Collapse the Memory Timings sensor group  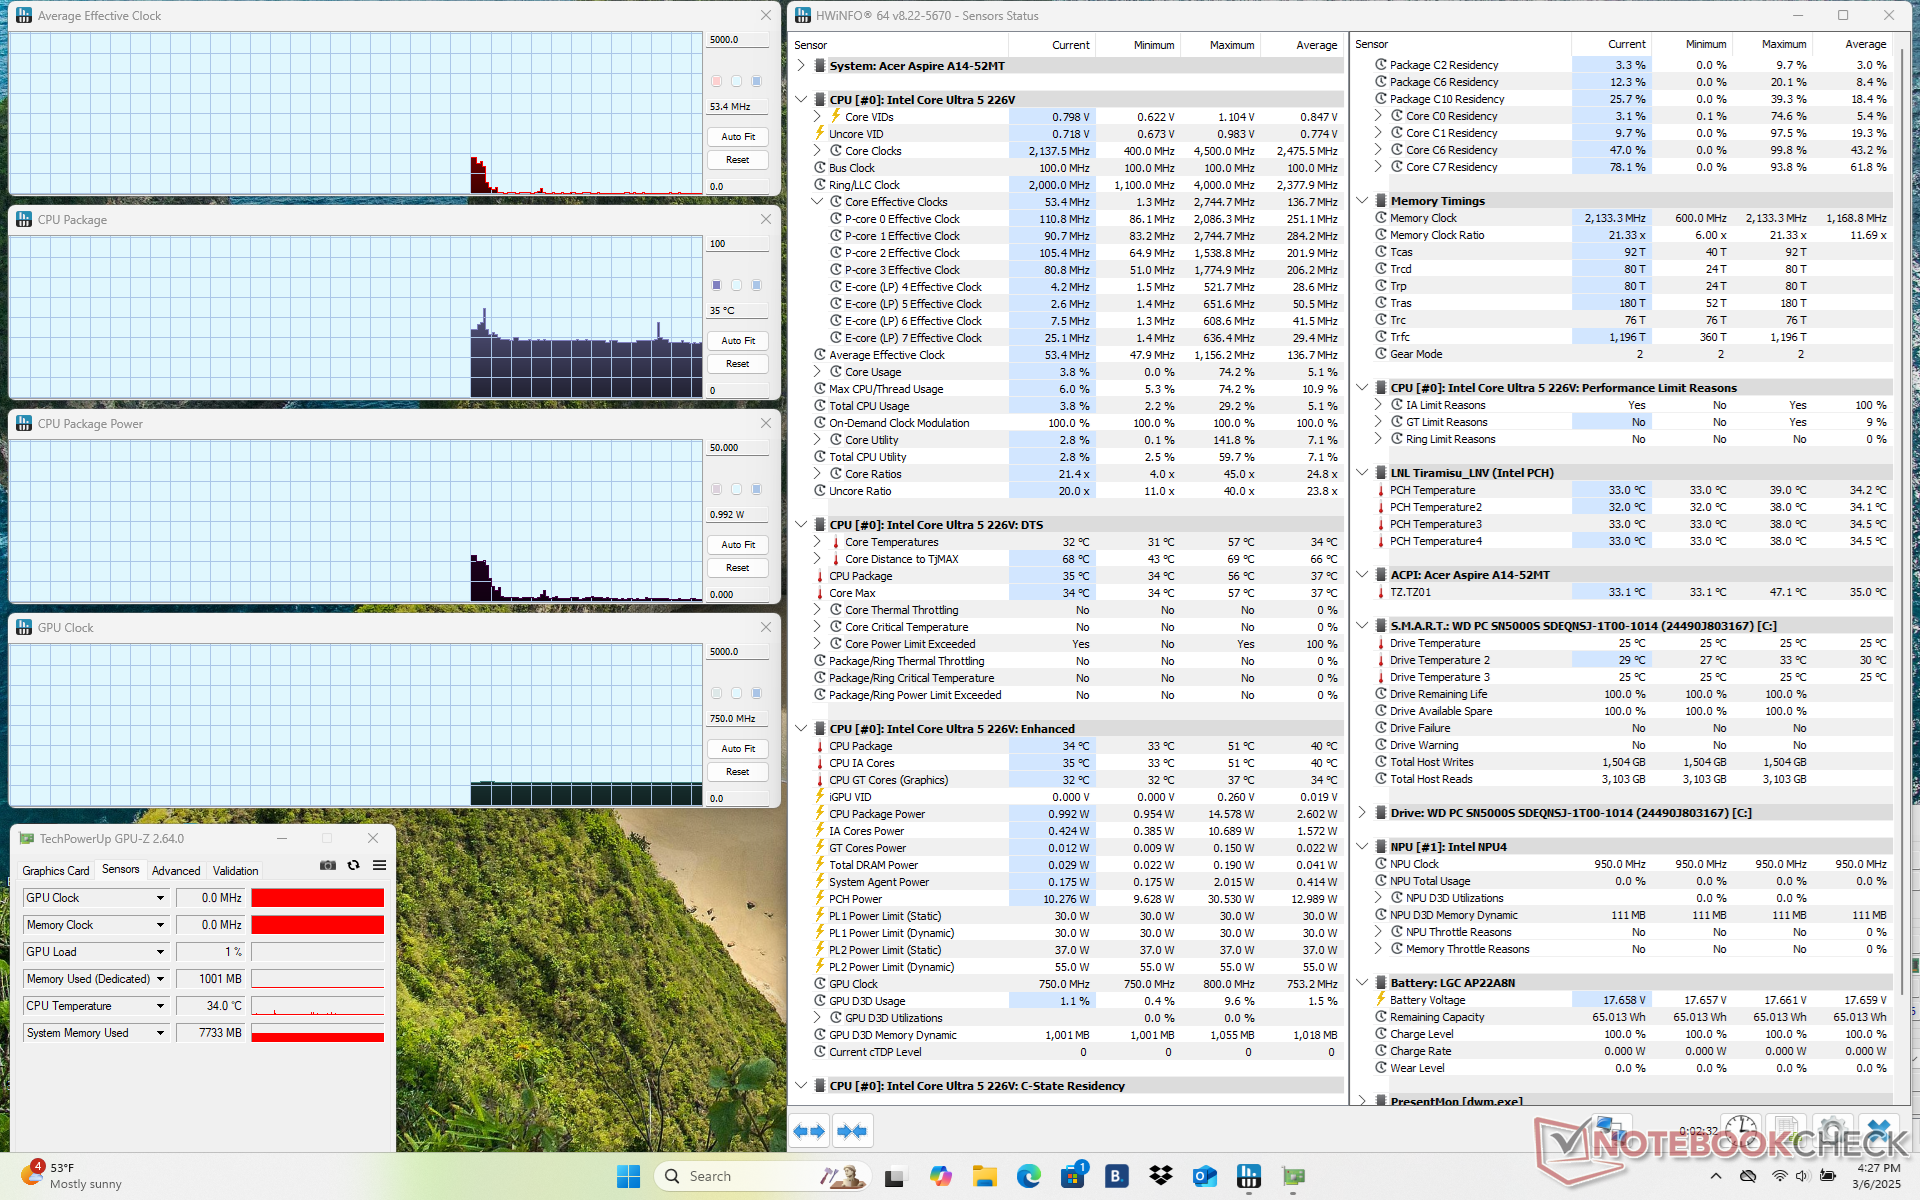[1362, 201]
